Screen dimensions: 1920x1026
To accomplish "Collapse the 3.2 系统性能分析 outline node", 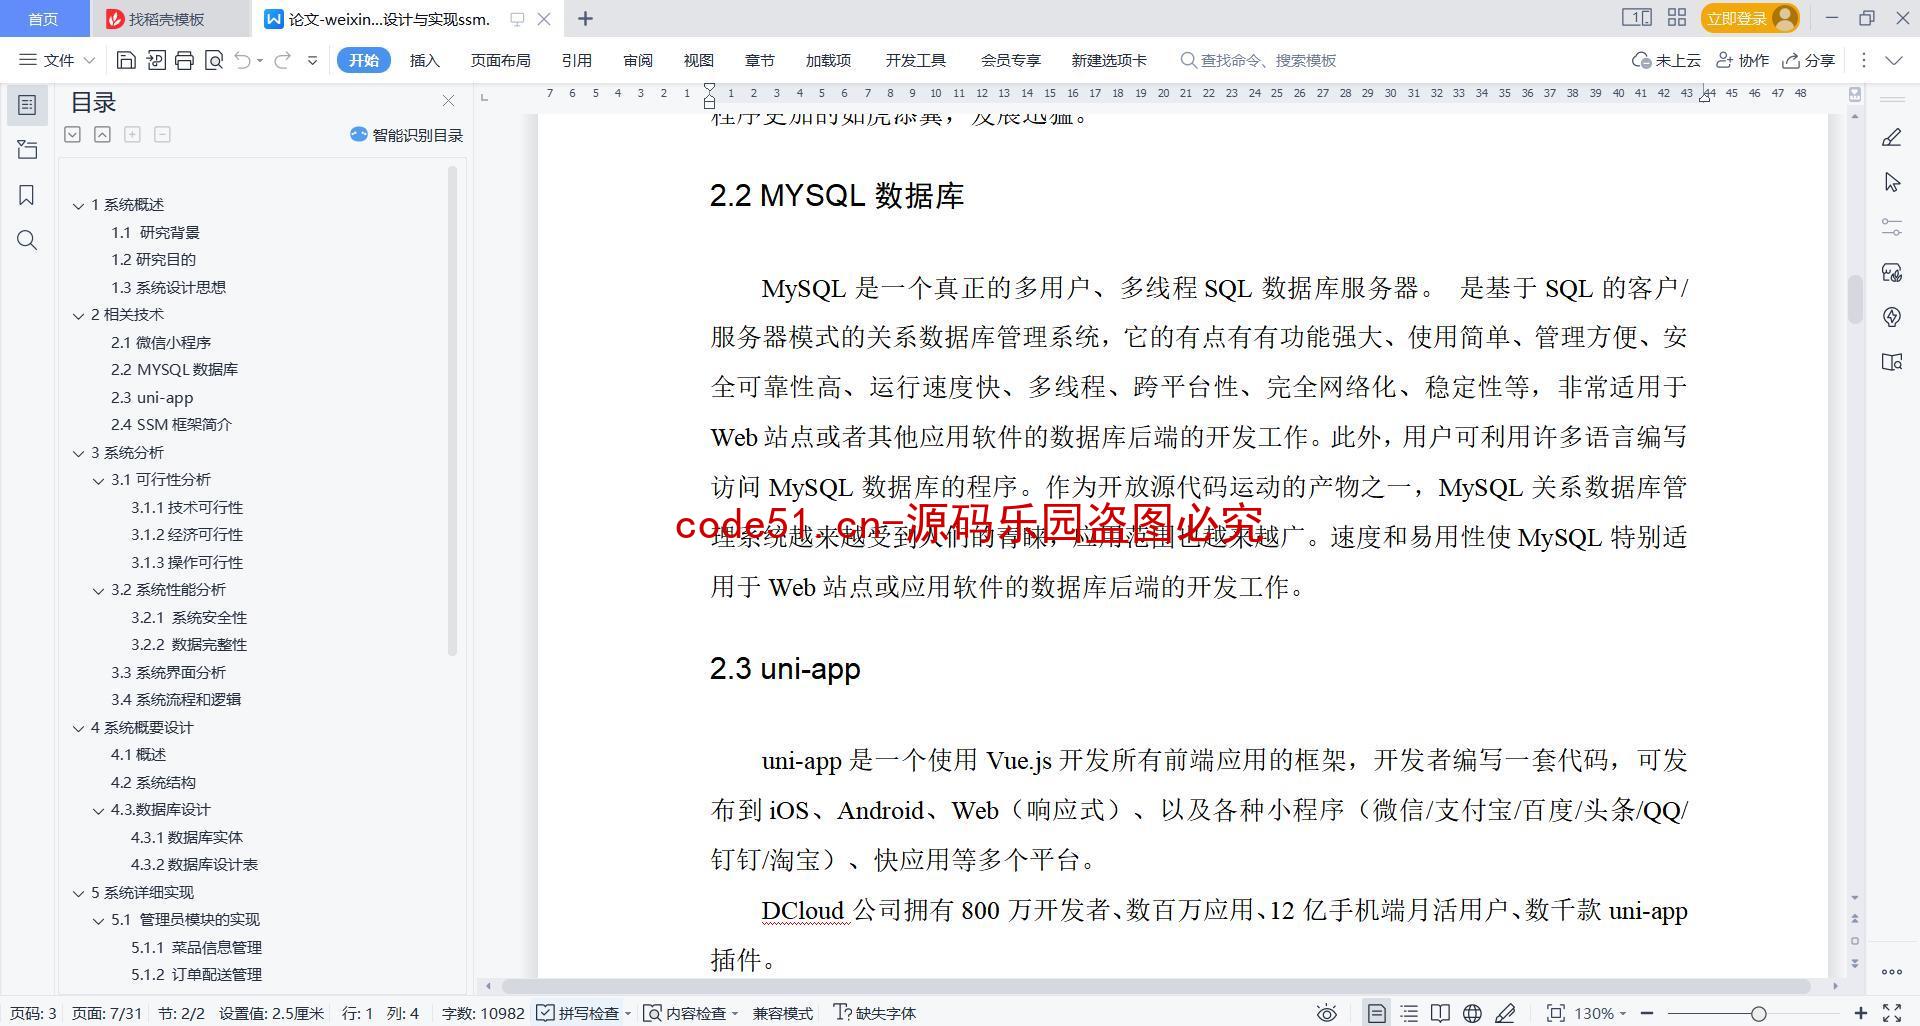I will pos(98,590).
